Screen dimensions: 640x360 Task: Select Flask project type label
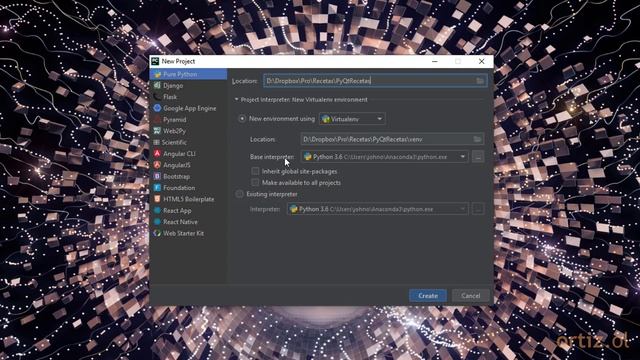pos(170,97)
